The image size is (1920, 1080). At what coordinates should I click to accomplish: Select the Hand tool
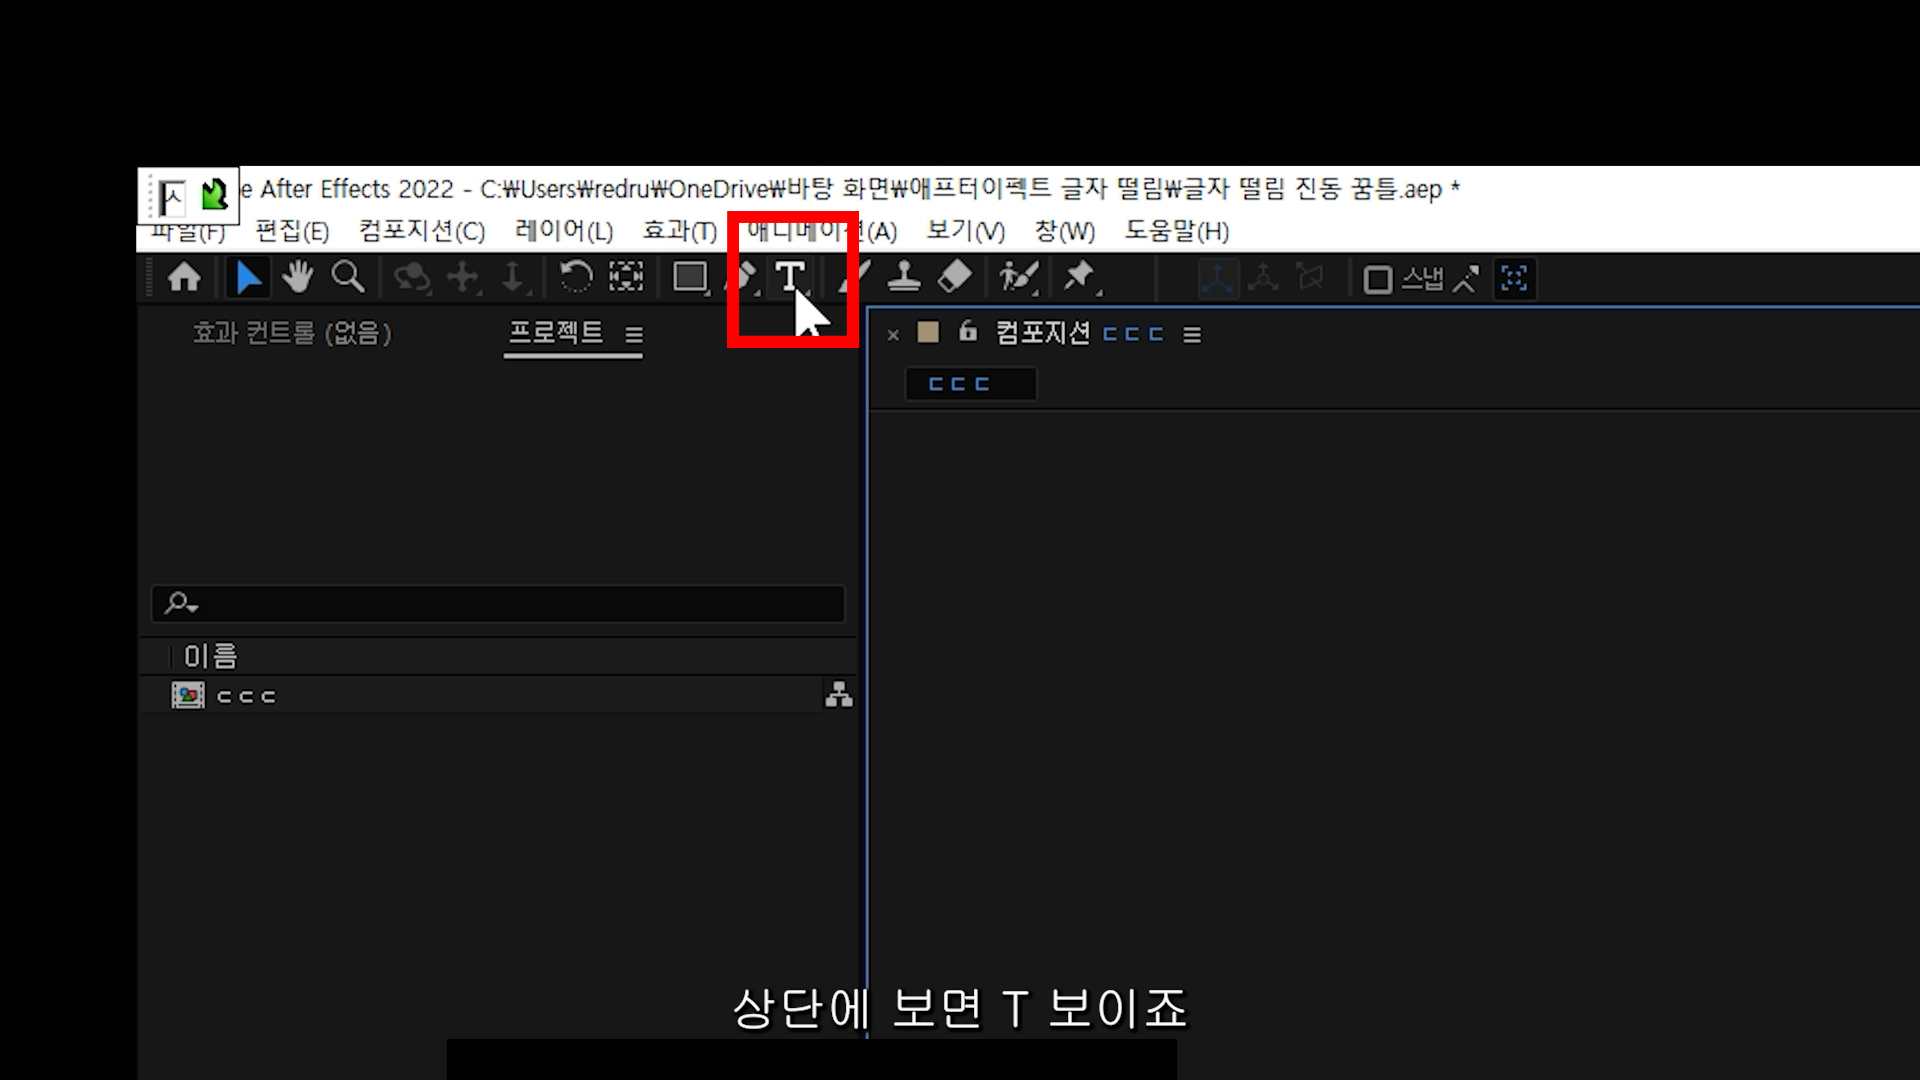point(297,277)
